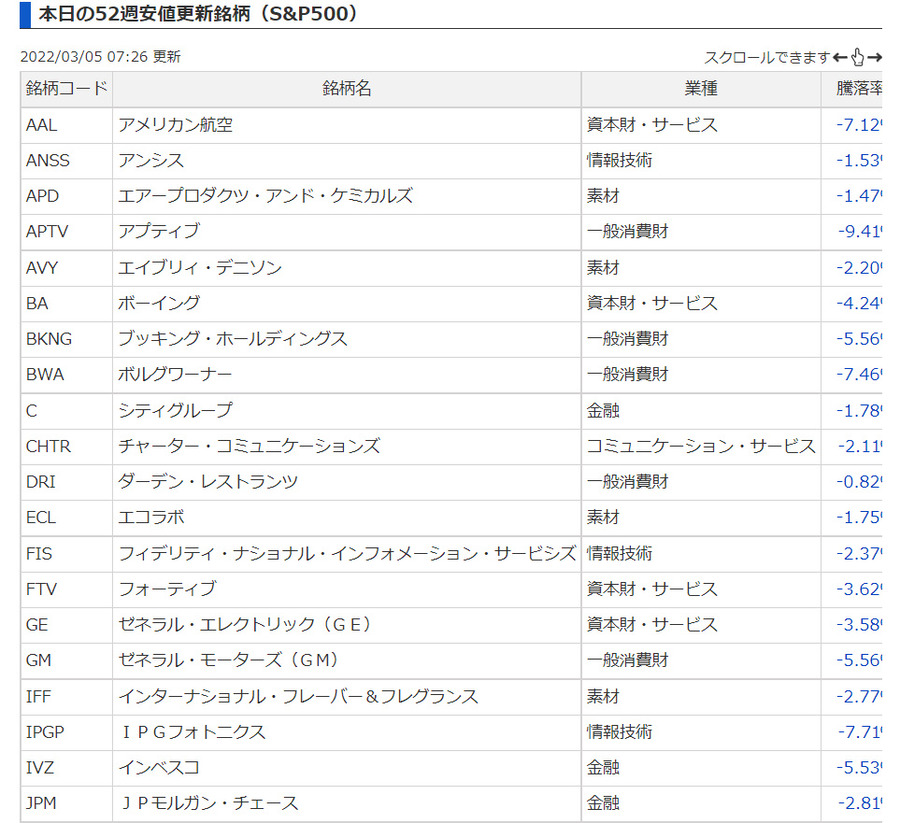Click the 銘柄コード column header
This screenshot has height=823, width=900.
pyautogui.click(x=67, y=89)
